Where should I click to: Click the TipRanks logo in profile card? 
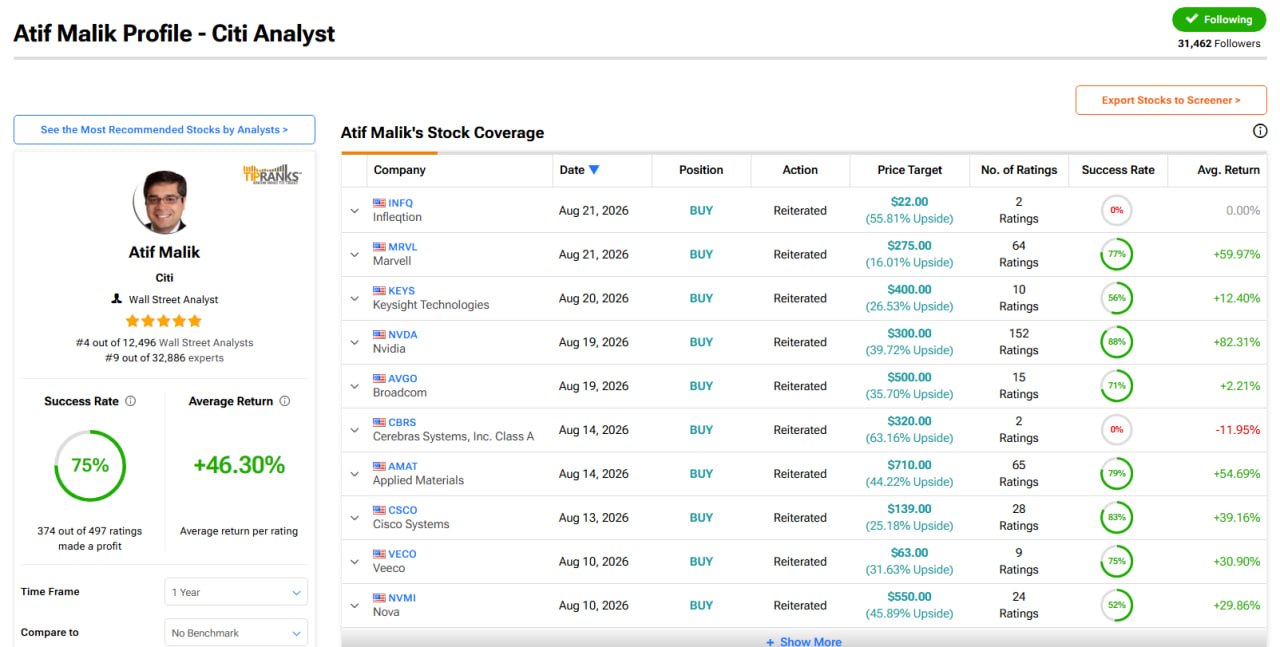tap(272, 174)
